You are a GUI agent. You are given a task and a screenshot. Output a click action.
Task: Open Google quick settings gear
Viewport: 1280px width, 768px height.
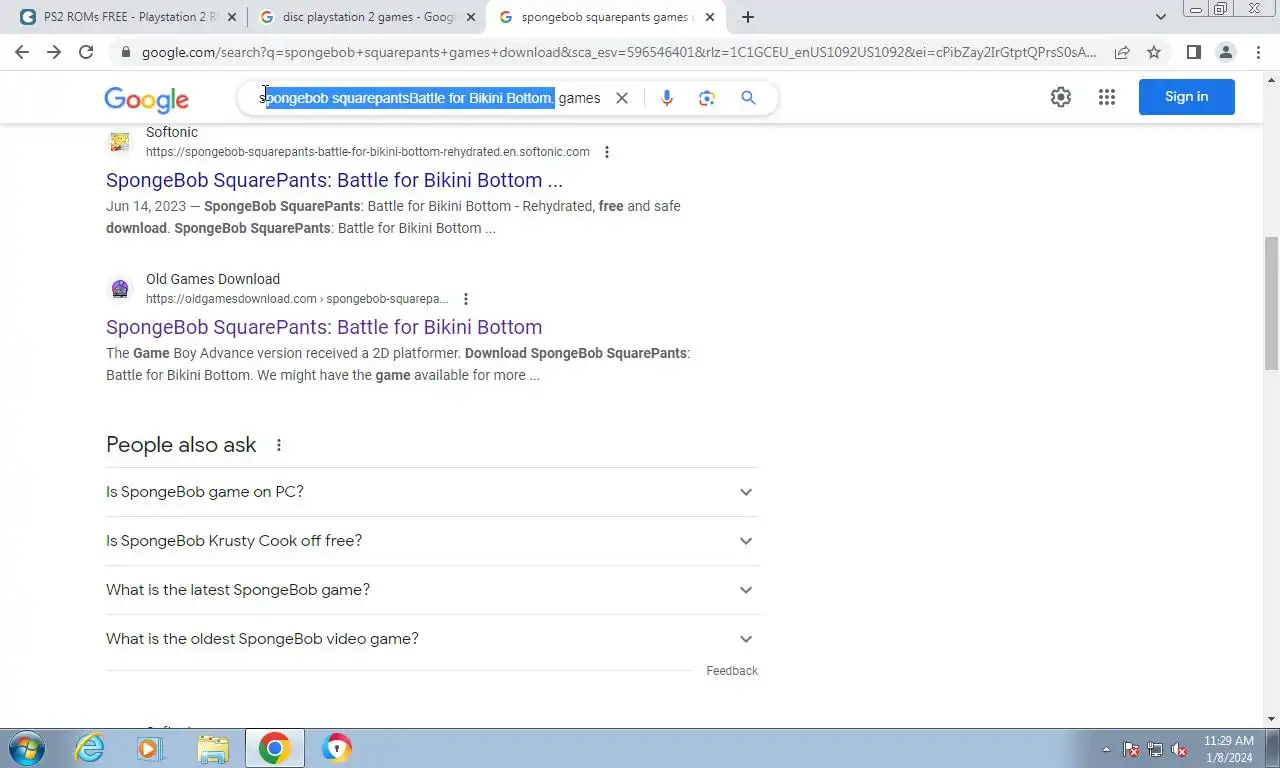(1061, 97)
